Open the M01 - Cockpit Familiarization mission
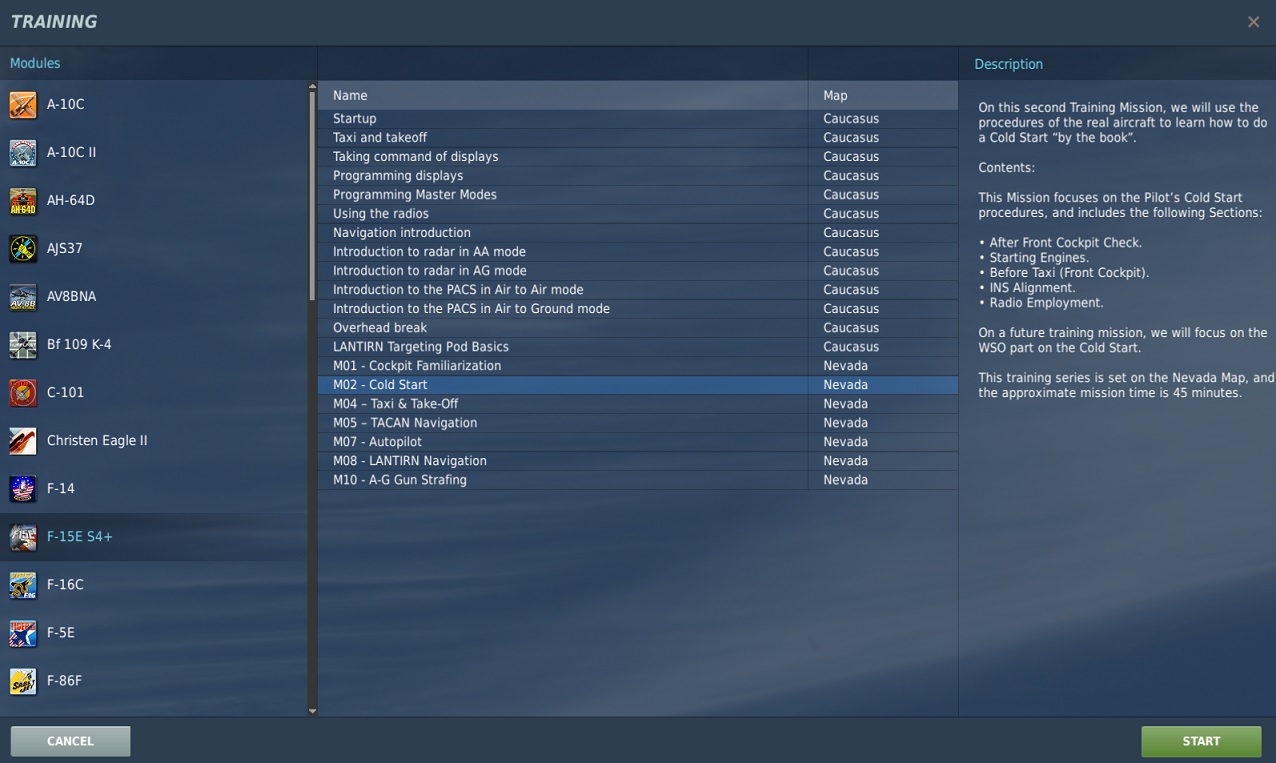 point(416,365)
